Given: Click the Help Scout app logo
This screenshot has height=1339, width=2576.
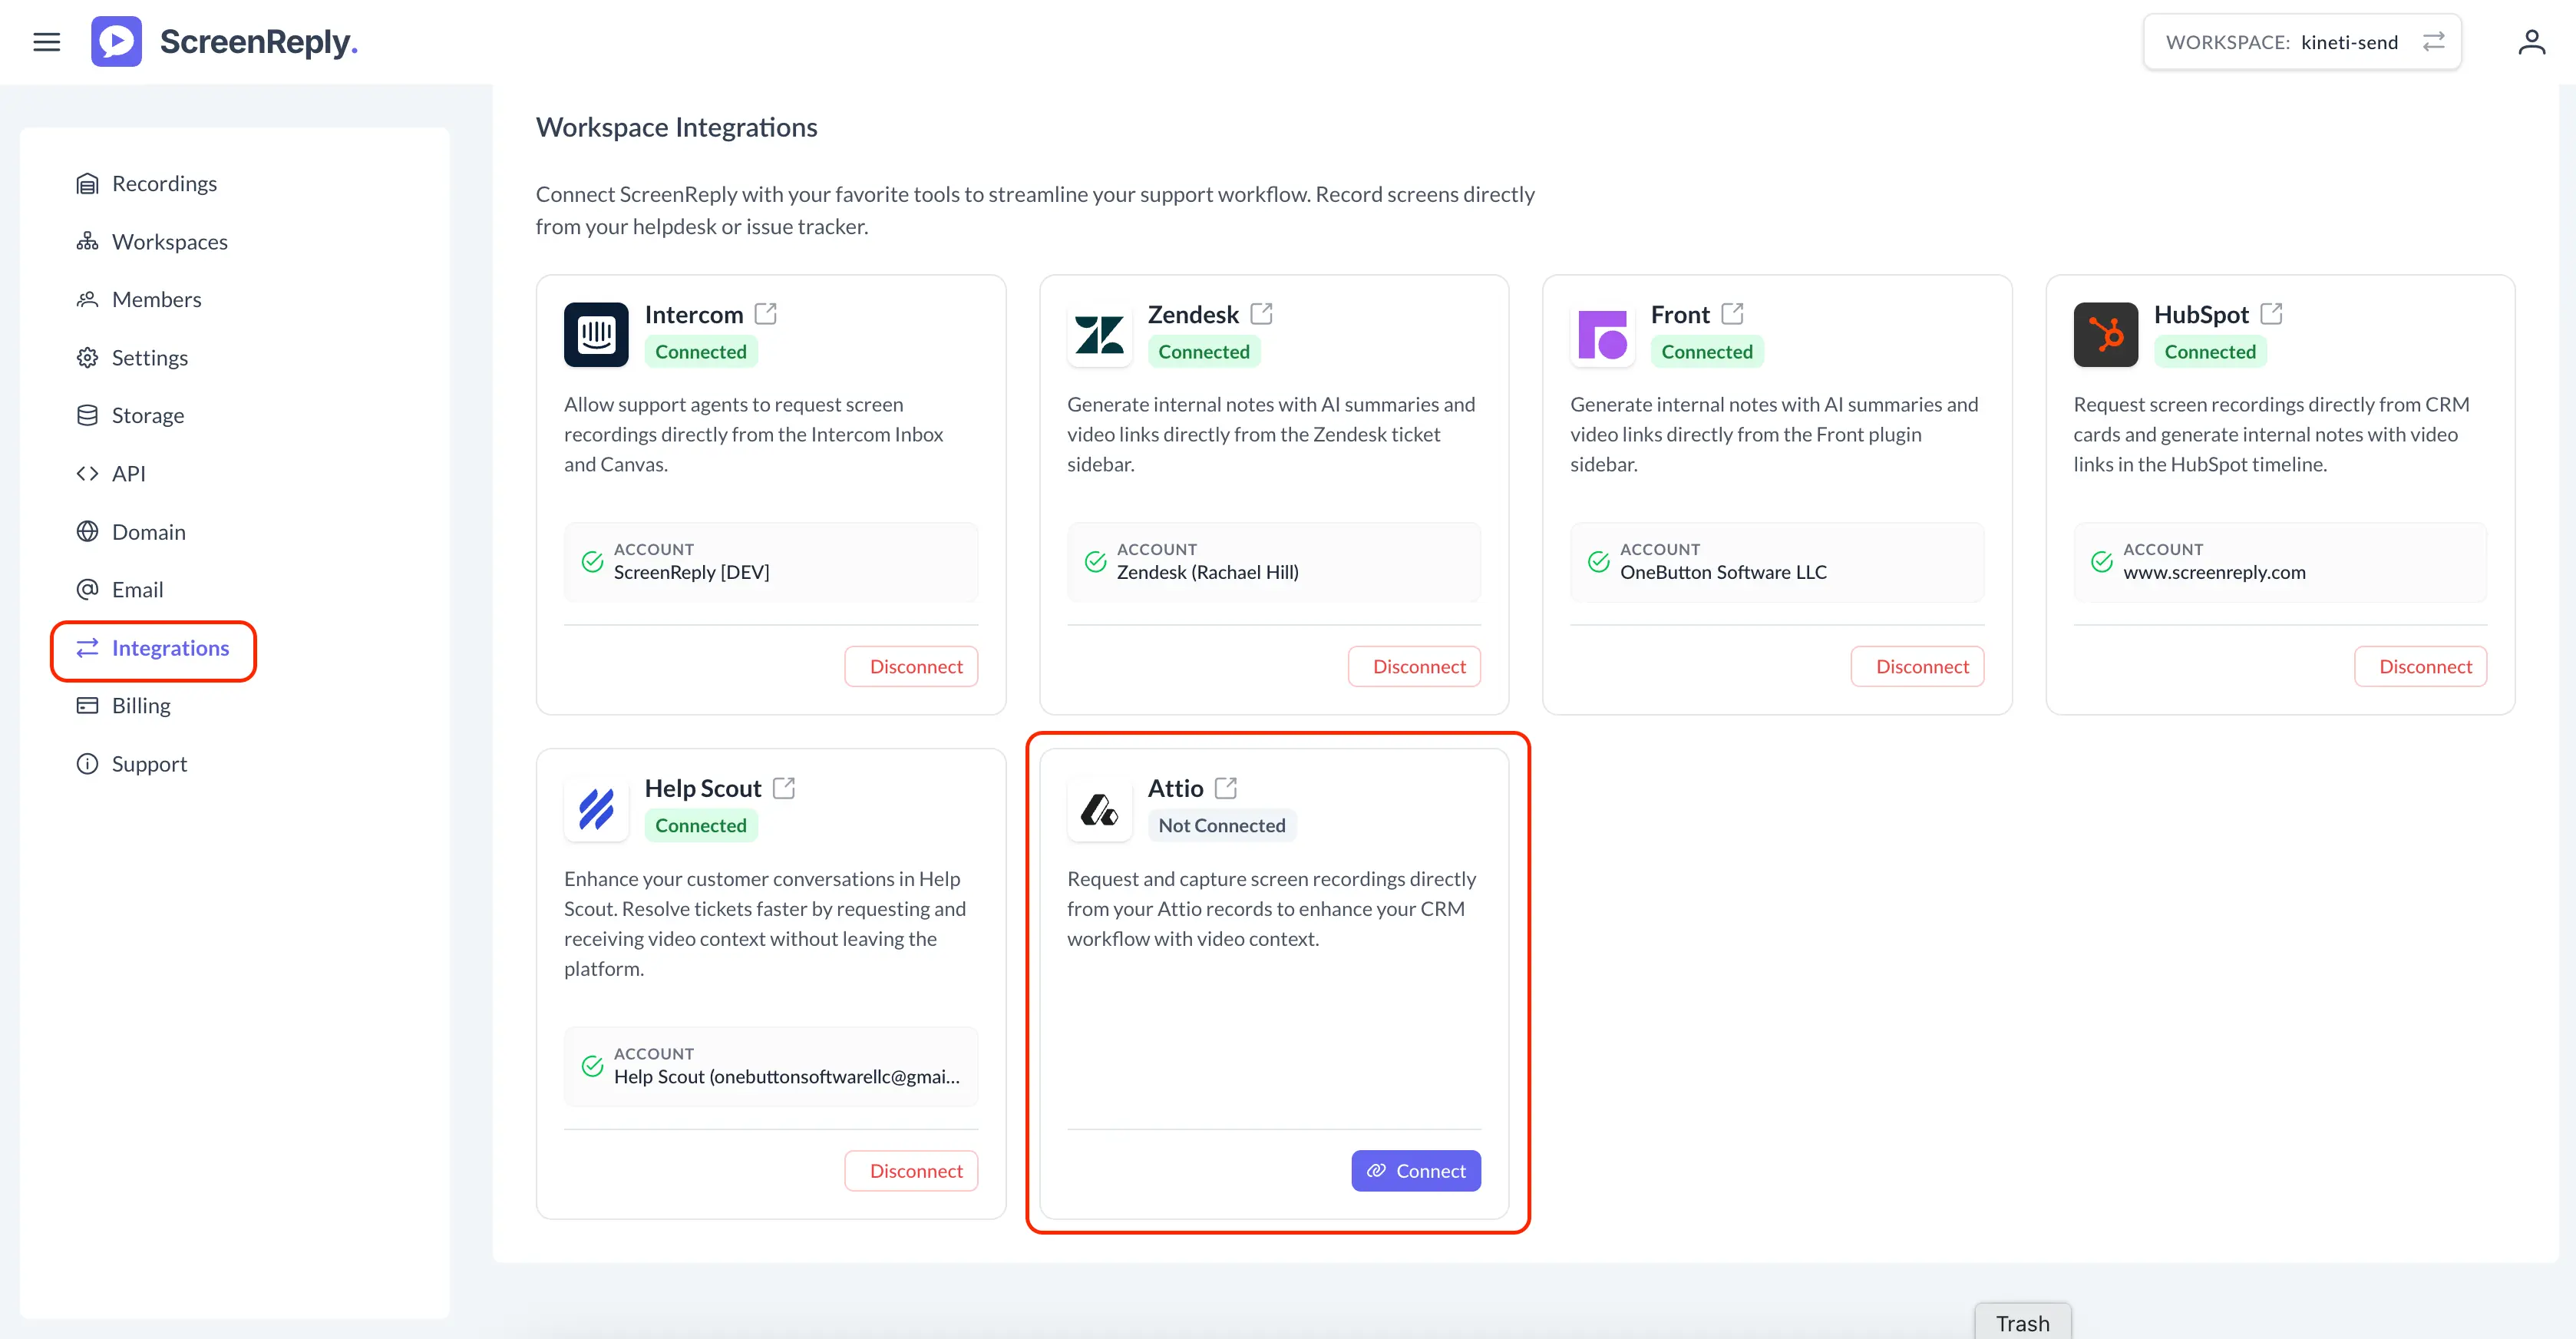Looking at the screenshot, I should click(x=596, y=809).
